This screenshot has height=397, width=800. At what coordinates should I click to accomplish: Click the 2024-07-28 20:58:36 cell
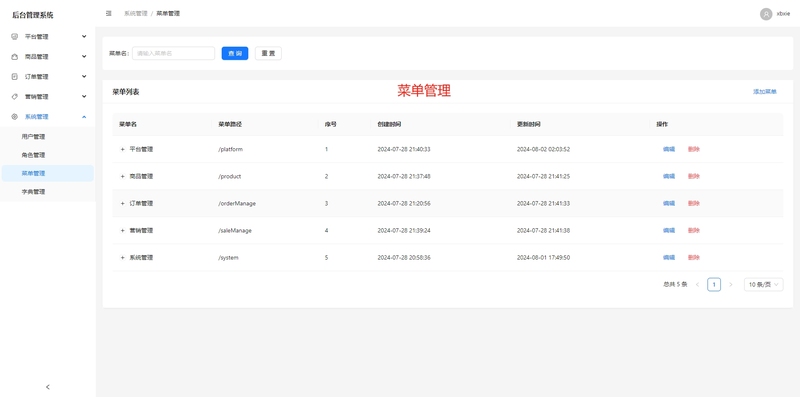(x=404, y=258)
